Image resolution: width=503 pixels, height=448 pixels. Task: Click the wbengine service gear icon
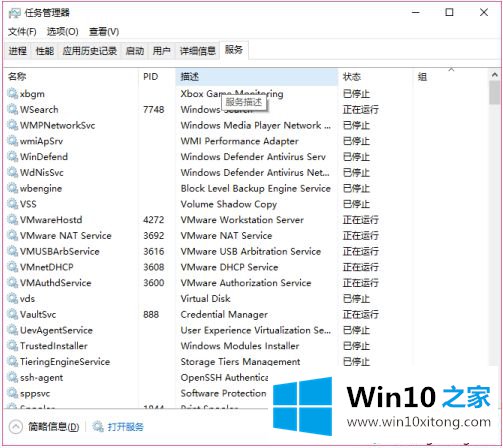click(12, 188)
